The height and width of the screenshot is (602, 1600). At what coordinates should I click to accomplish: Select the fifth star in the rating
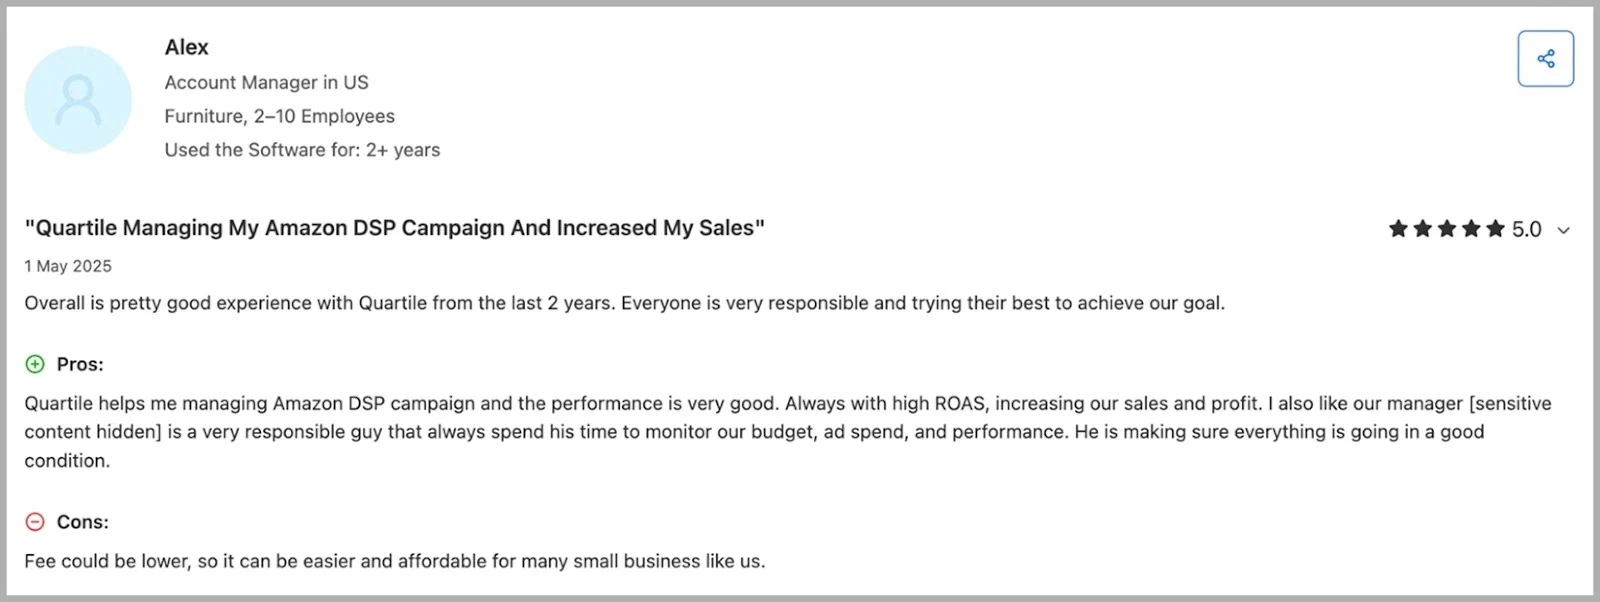click(x=1496, y=229)
